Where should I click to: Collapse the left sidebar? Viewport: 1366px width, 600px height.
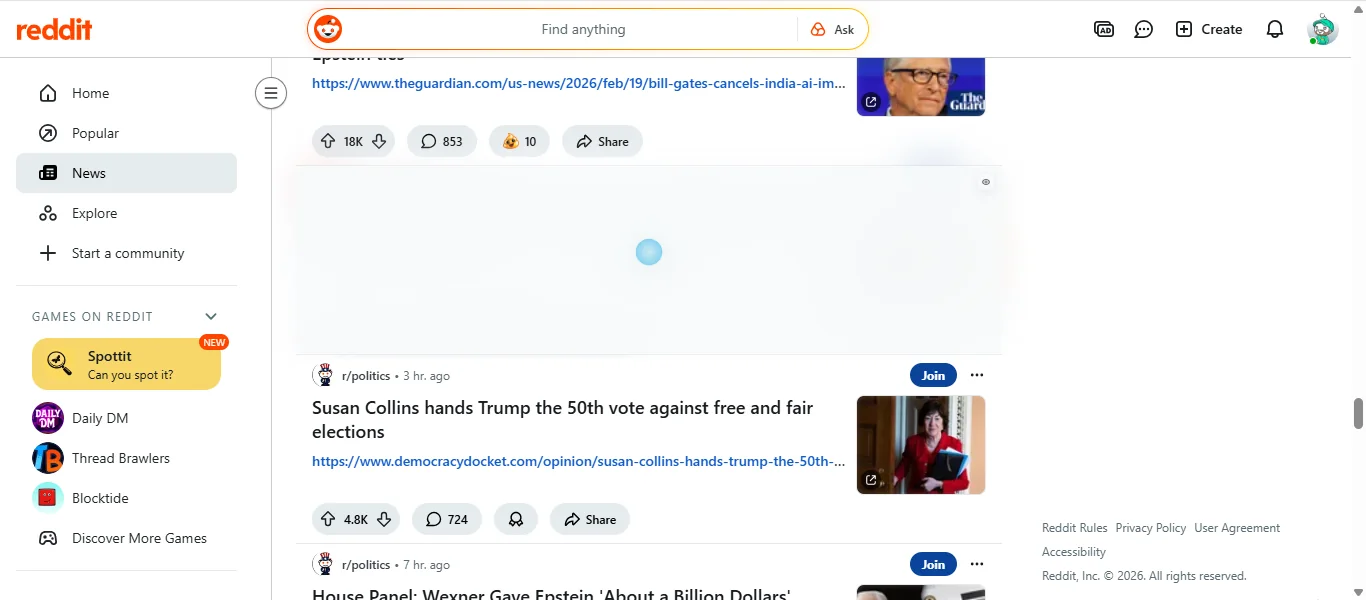[x=271, y=93]
